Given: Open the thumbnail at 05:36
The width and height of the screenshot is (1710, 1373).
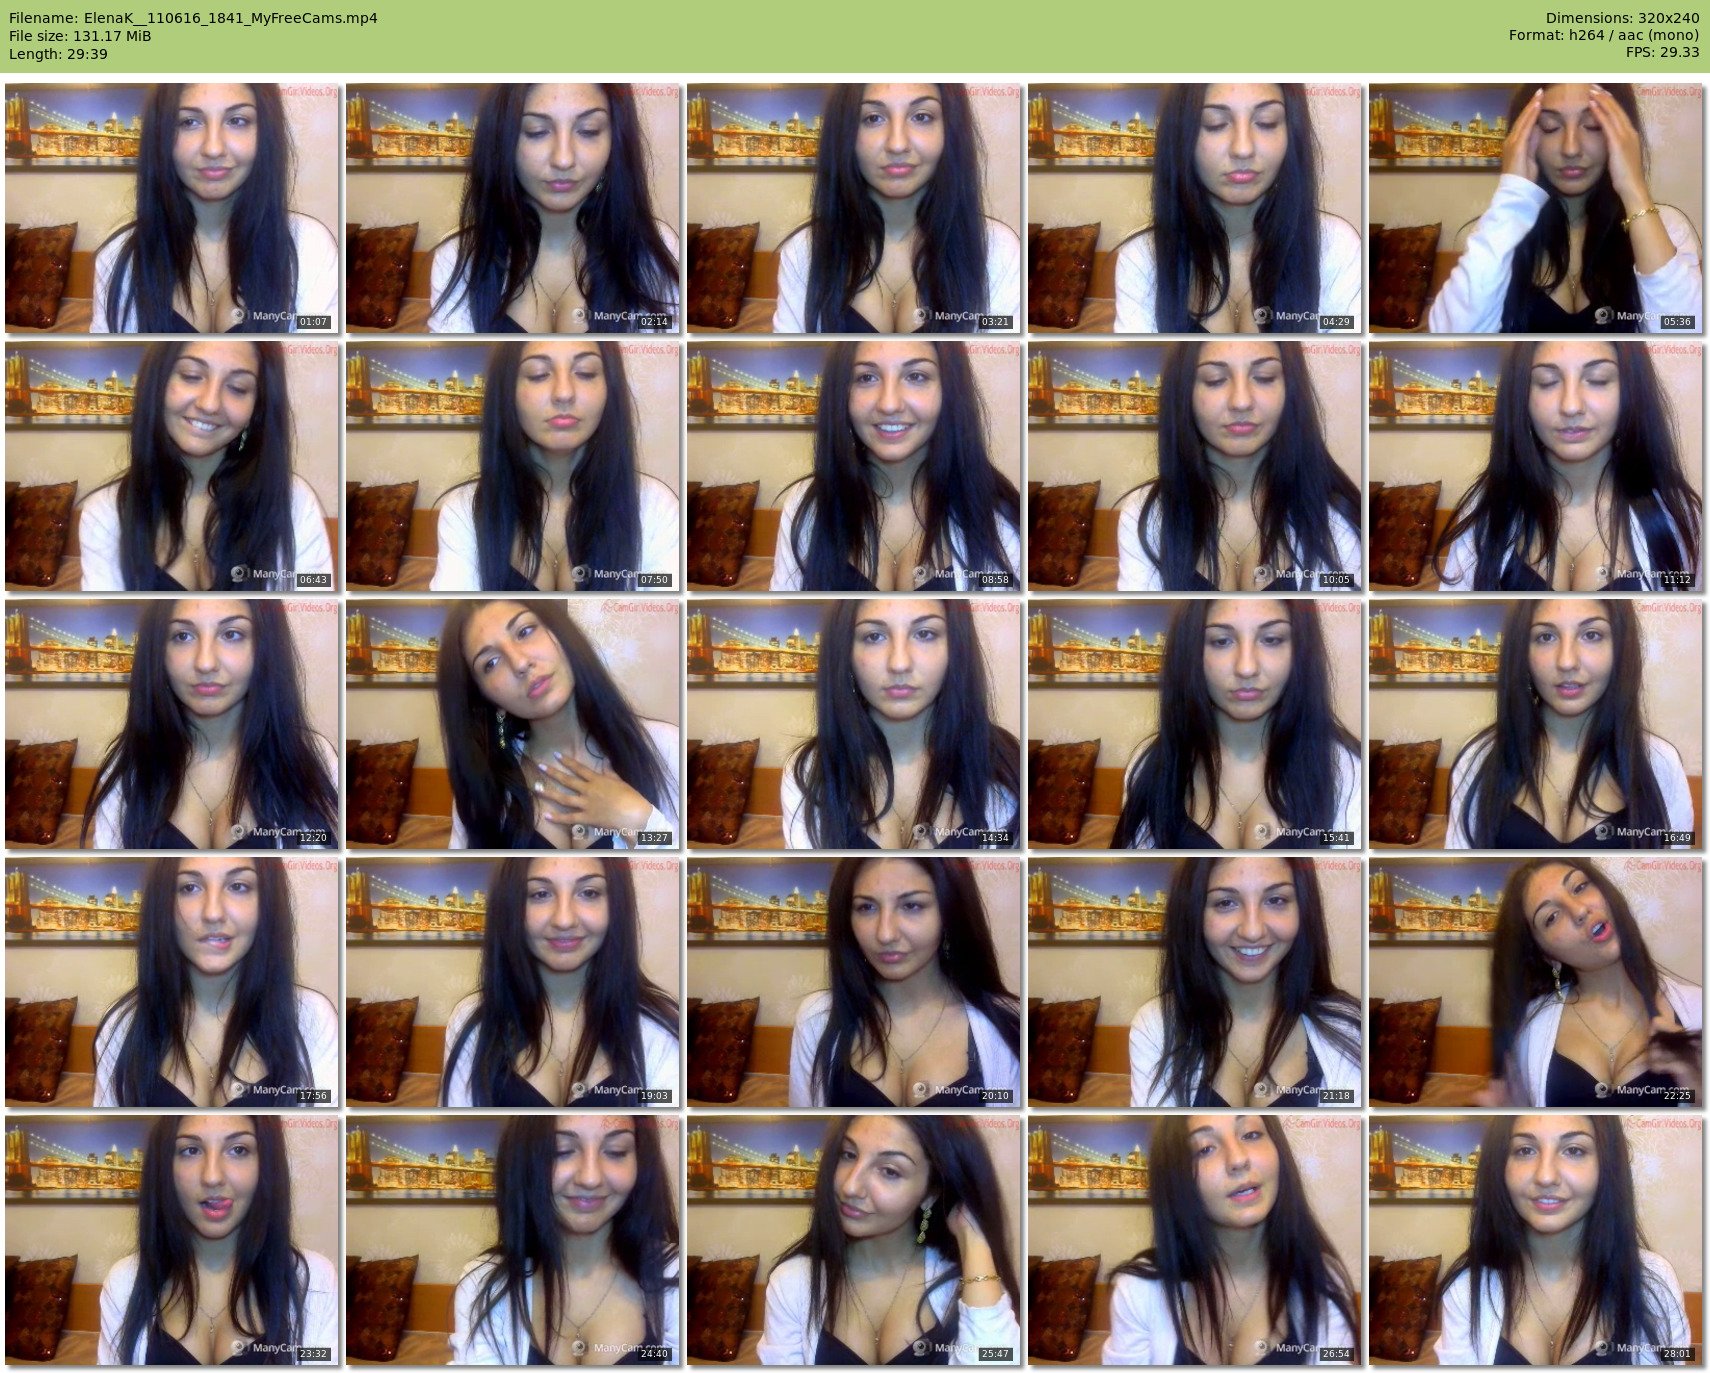Looking at the screenshot, I should (1535, 208).
